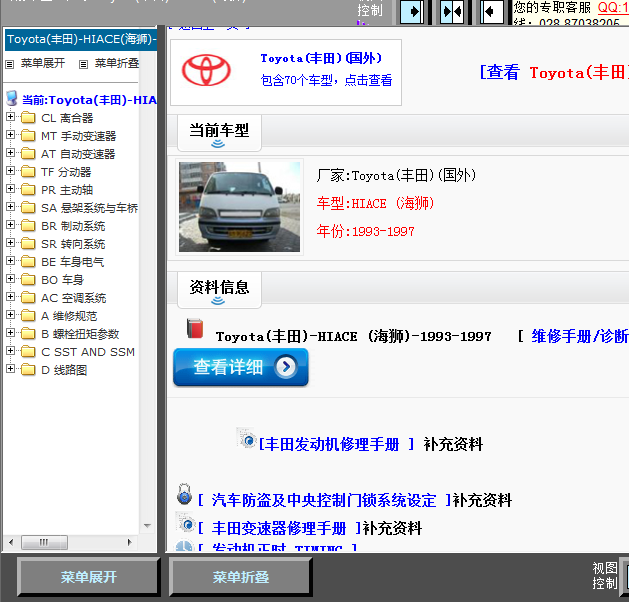Expand the MT 手动变速器 tree node
The height and width of the screenshot is (602, 629).
pos(10,135)
